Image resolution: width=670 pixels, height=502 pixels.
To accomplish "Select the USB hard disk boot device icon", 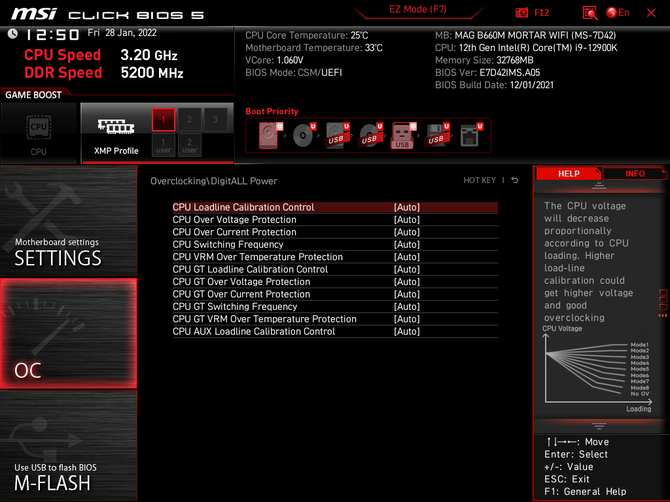I will [x=337, y=135].
